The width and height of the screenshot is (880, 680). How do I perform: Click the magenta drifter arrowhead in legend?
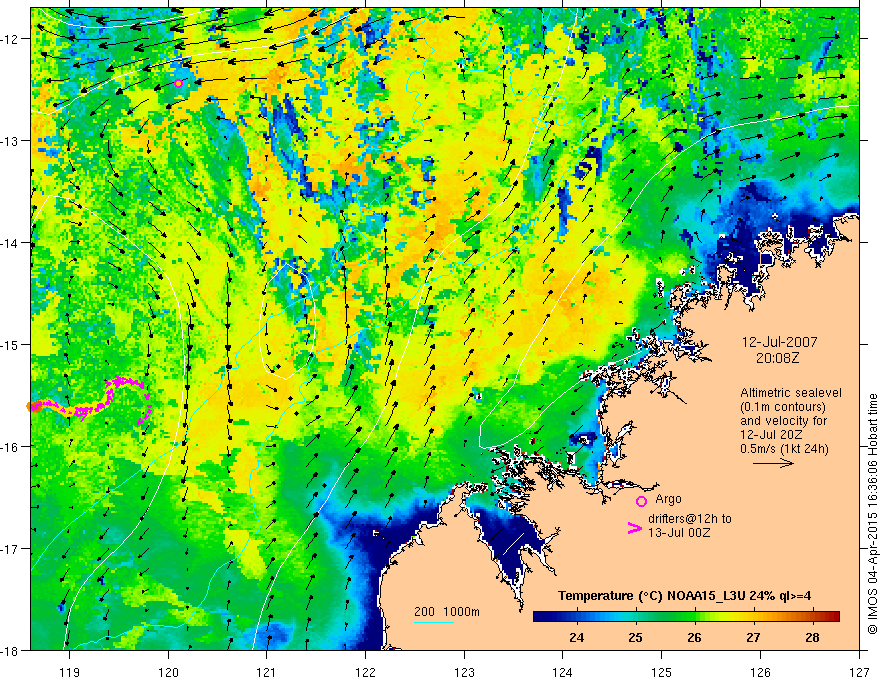[x=635, y=528]
